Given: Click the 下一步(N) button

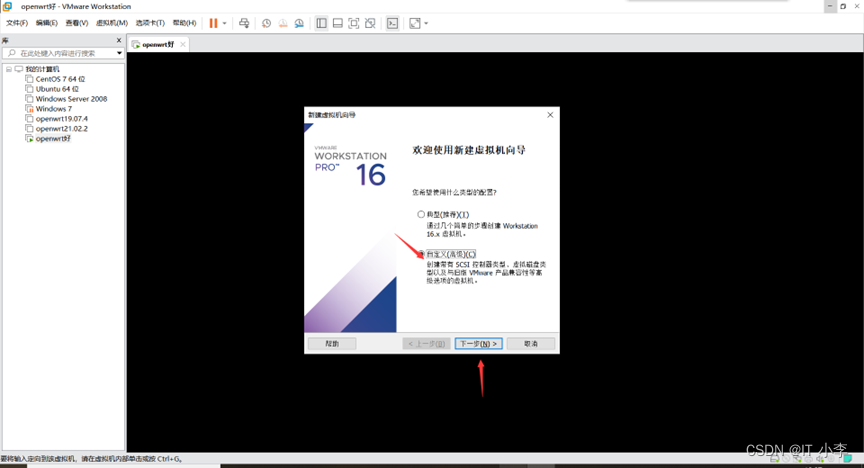Looking at the screenshot, I should click(x=477, y=343).
